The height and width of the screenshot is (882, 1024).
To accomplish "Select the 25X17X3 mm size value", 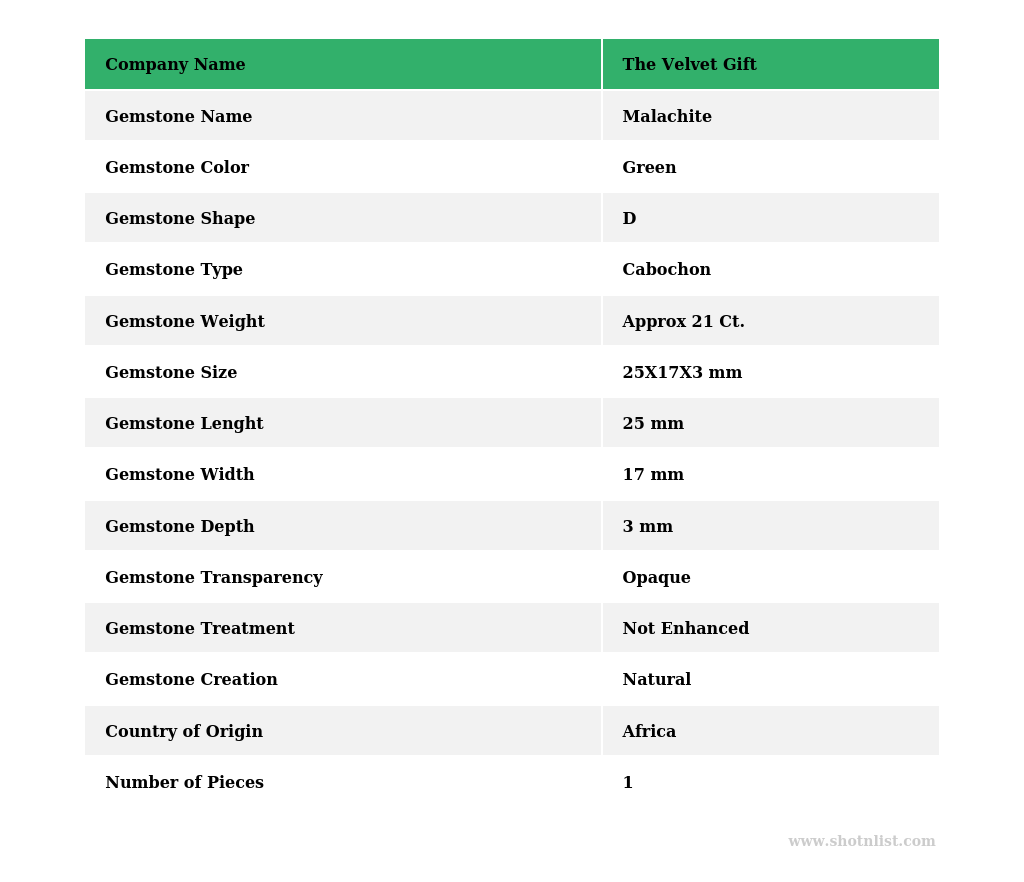I will pos(682,373).
